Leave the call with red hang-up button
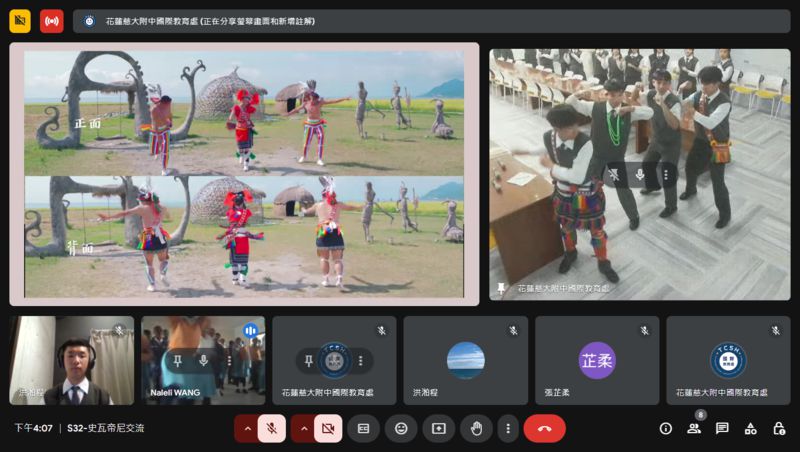This screenshot has width=800, height=452. click(x=544, y=428)
